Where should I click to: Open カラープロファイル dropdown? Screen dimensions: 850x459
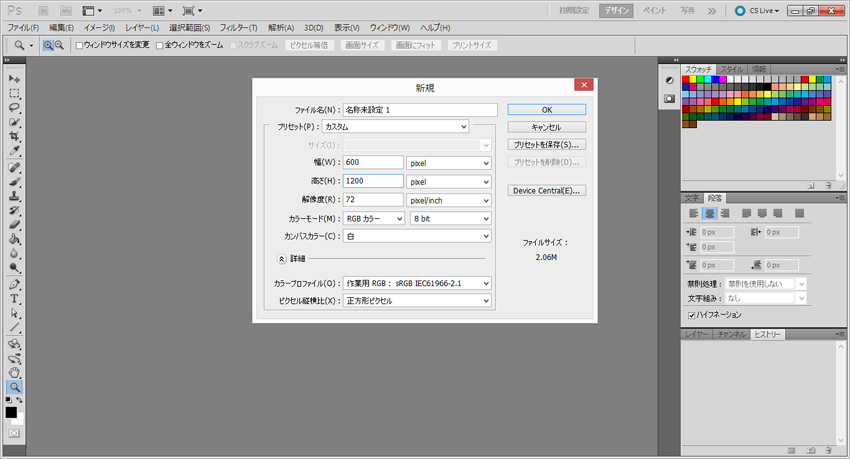417,283
